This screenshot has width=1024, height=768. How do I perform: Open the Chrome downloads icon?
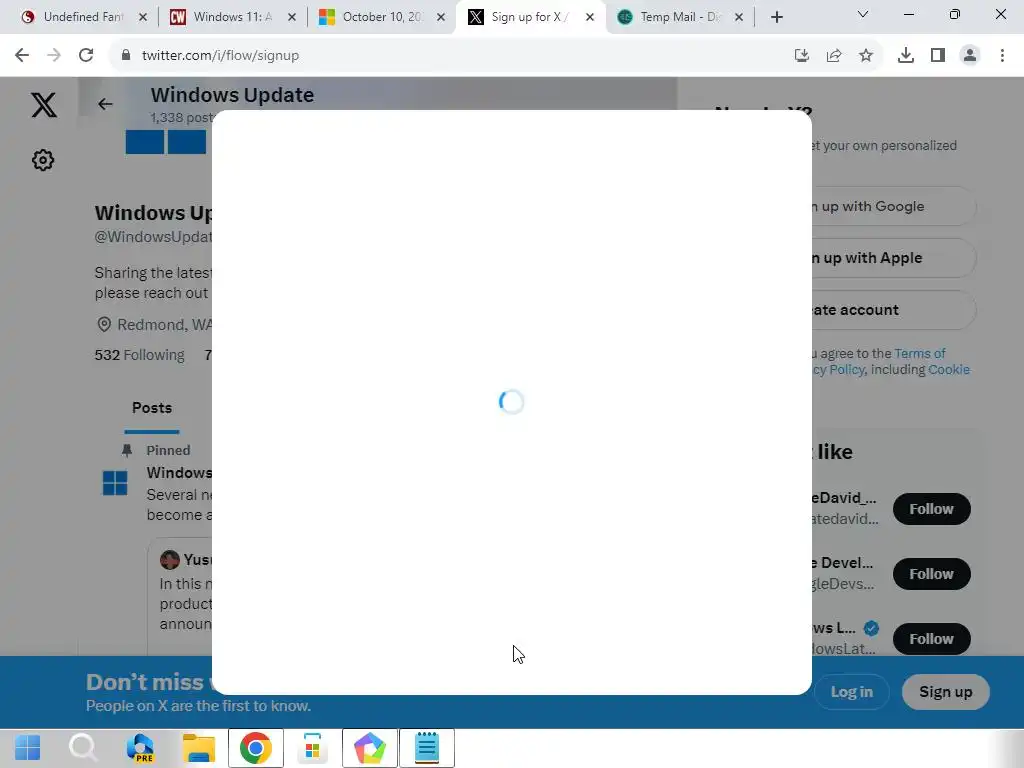point(906,56)
